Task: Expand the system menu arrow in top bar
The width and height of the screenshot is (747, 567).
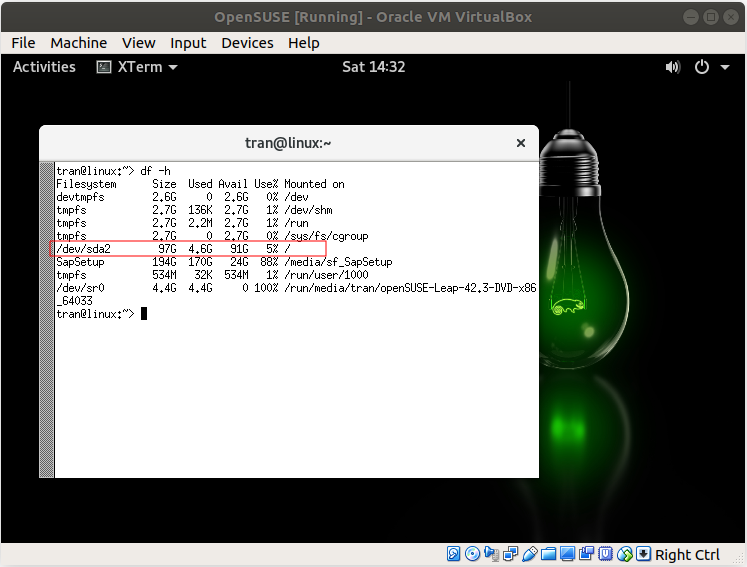Action: pos(725,68)
